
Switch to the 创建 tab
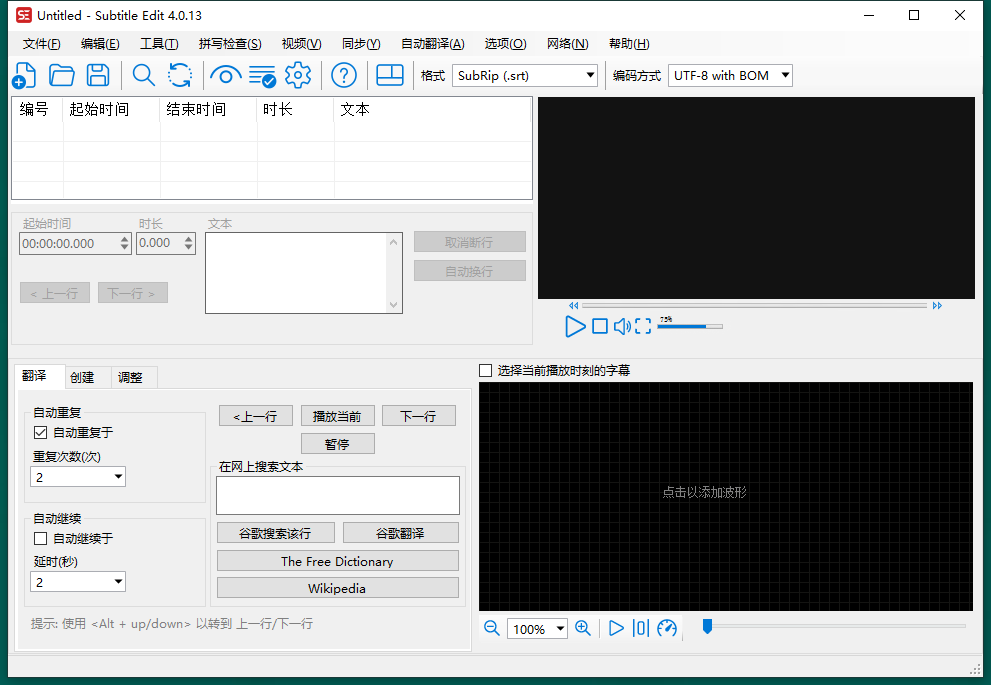click(x=82, y=377)
